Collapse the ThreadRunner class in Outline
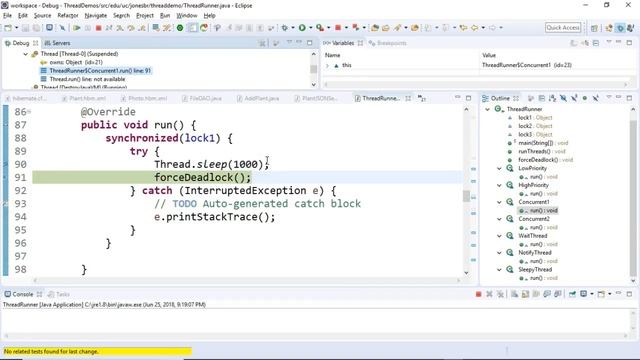The width and height of the screenshot is (640, 360). pyautogui.click(x=487, y=109)
